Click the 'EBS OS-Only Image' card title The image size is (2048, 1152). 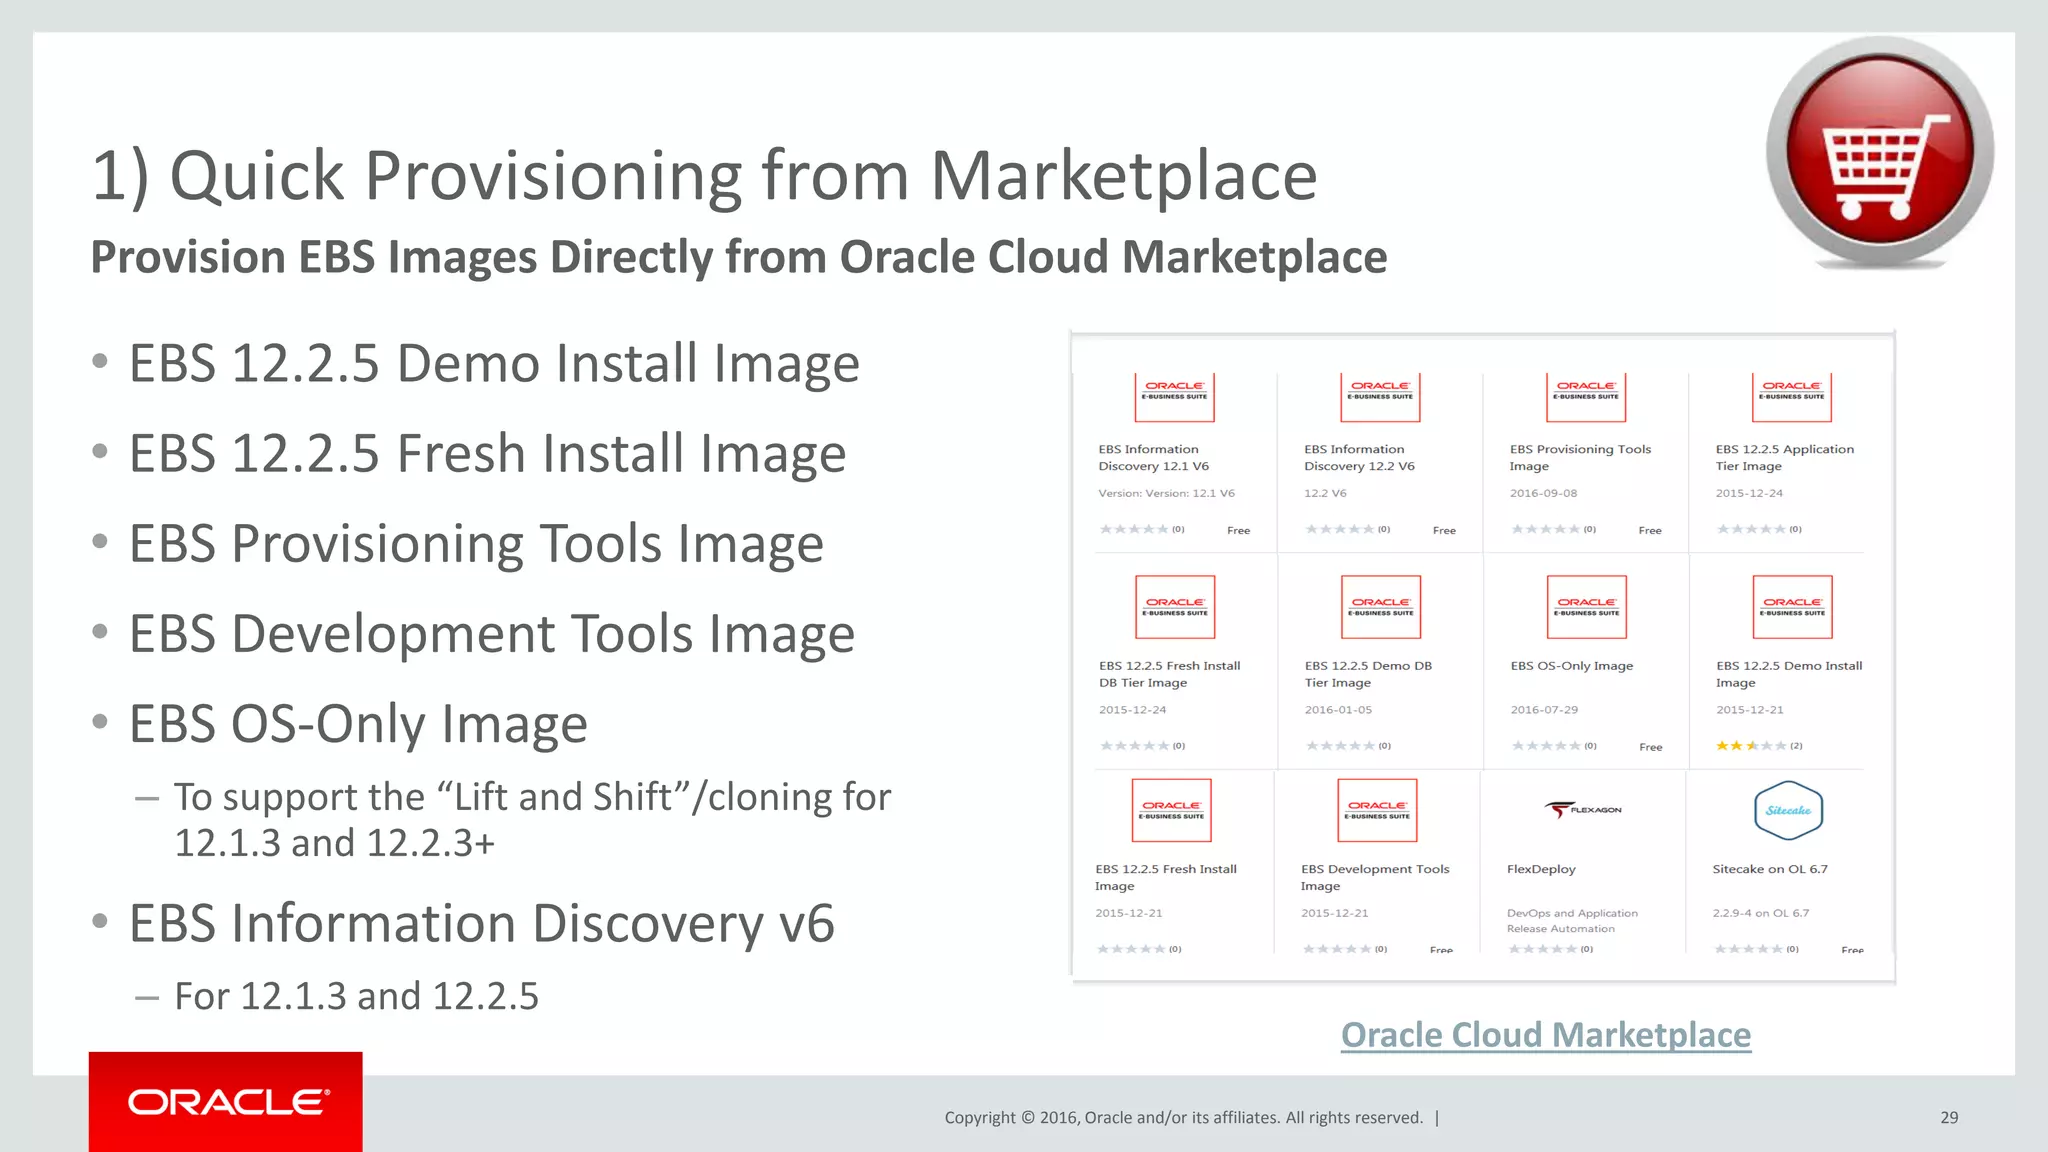[x=1572, y=666]
